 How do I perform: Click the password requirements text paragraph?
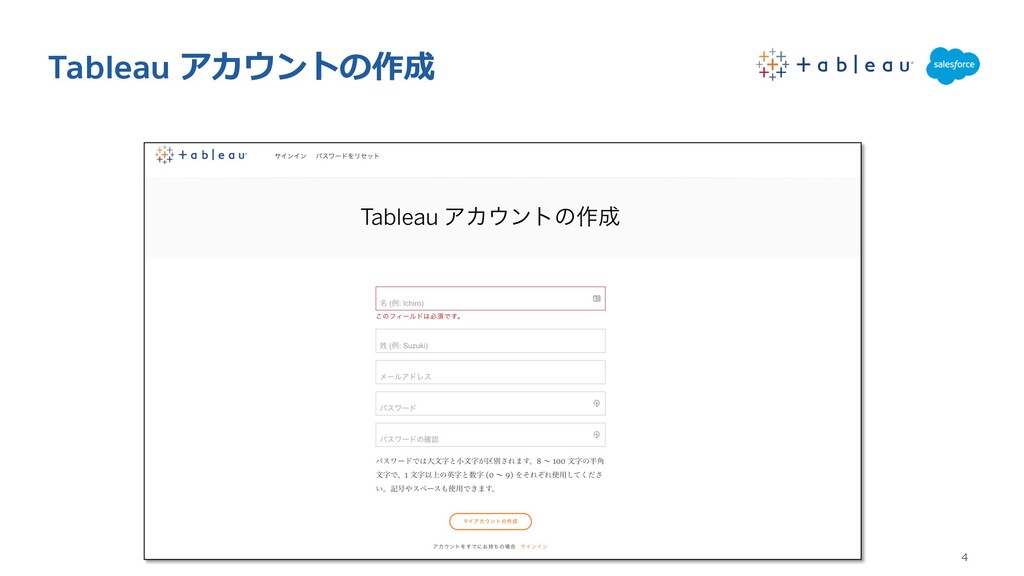(x=490, y=475)
